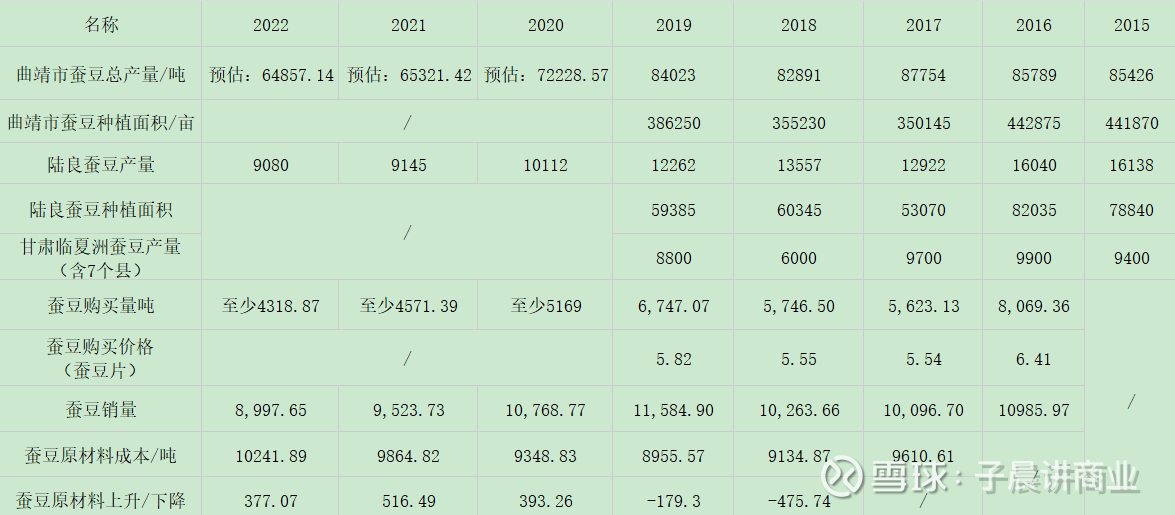Select the cell 10241.89
1175x515 pixels.
[x=271, y=456]
